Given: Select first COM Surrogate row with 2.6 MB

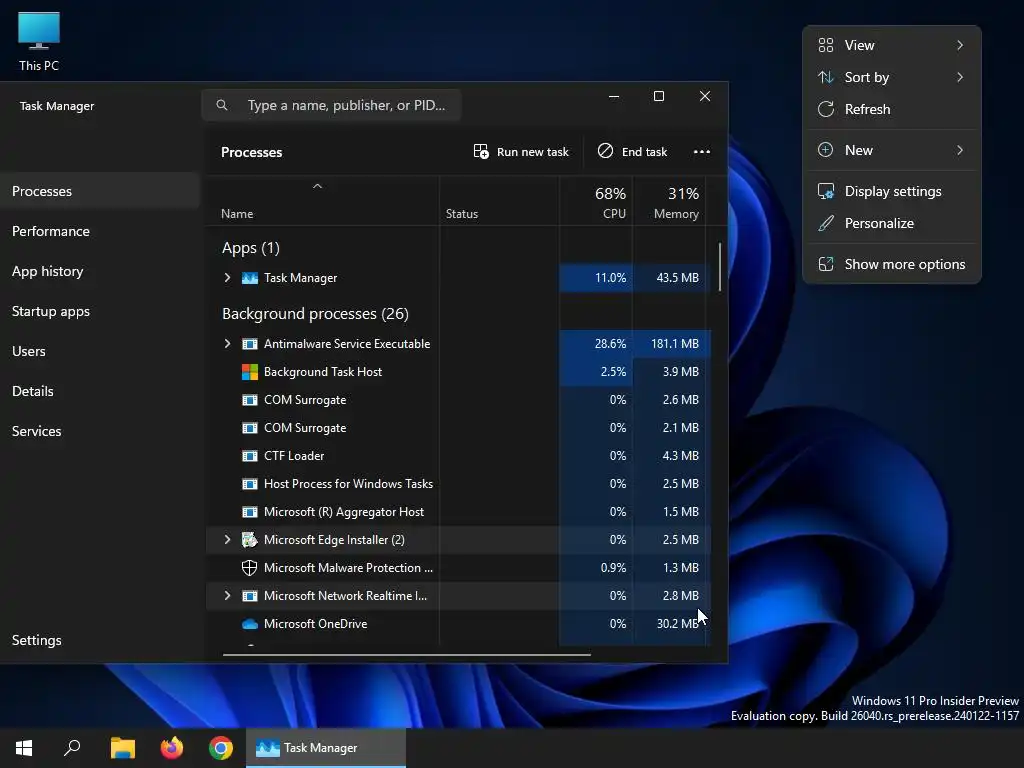Looking at the screenshot, I should pos(458,400).
